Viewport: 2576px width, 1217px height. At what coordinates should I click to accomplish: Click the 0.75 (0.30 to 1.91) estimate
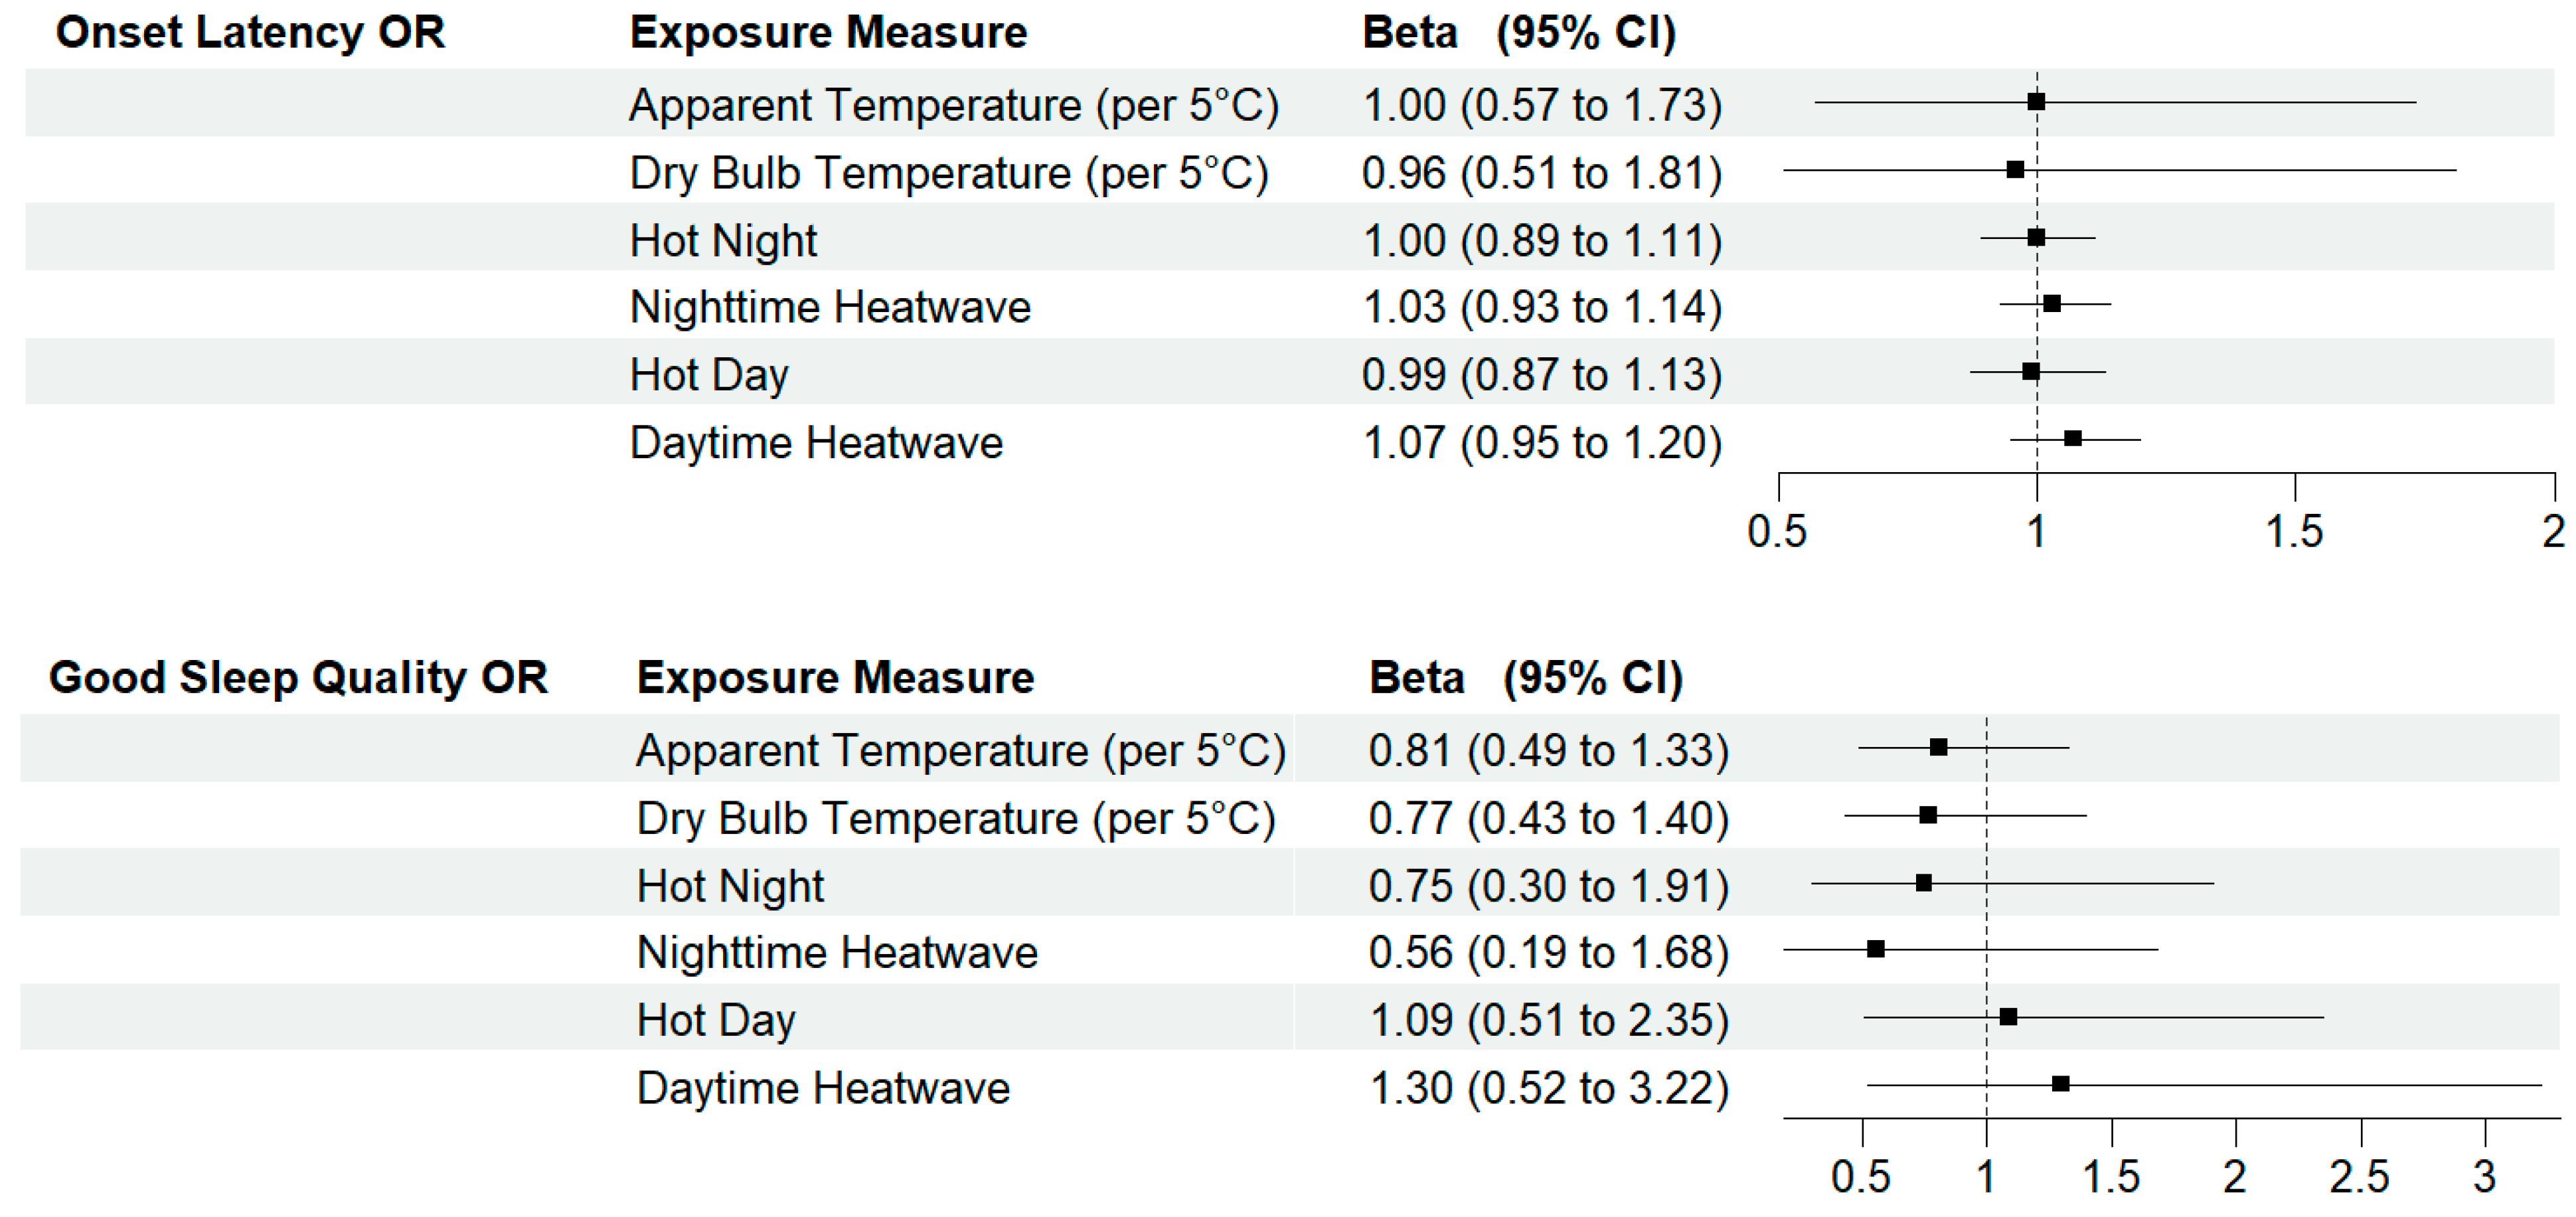1549,886
